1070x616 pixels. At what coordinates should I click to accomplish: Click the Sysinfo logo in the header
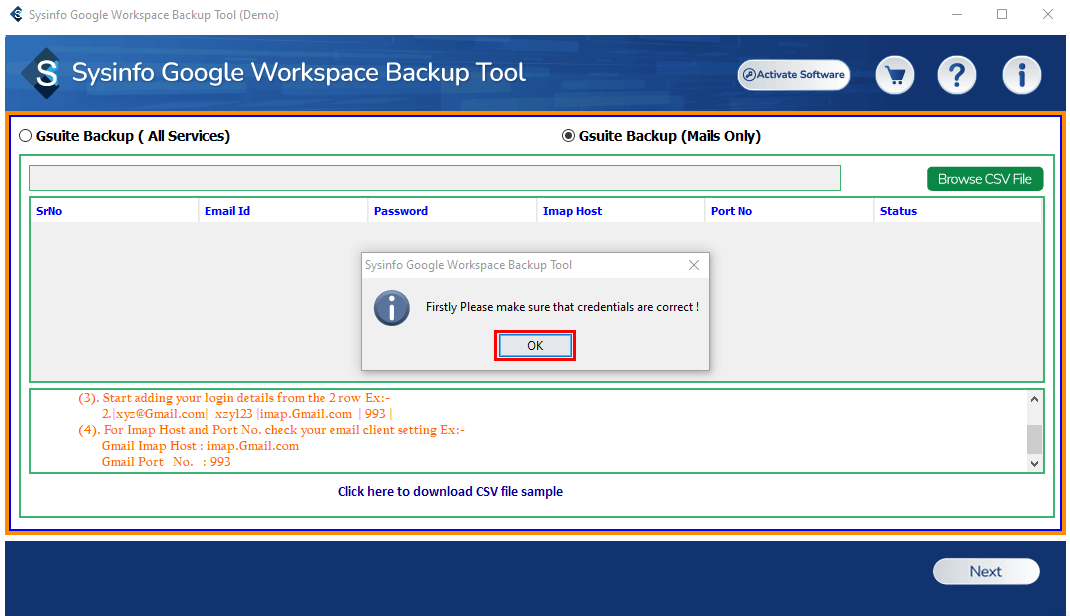42,73
